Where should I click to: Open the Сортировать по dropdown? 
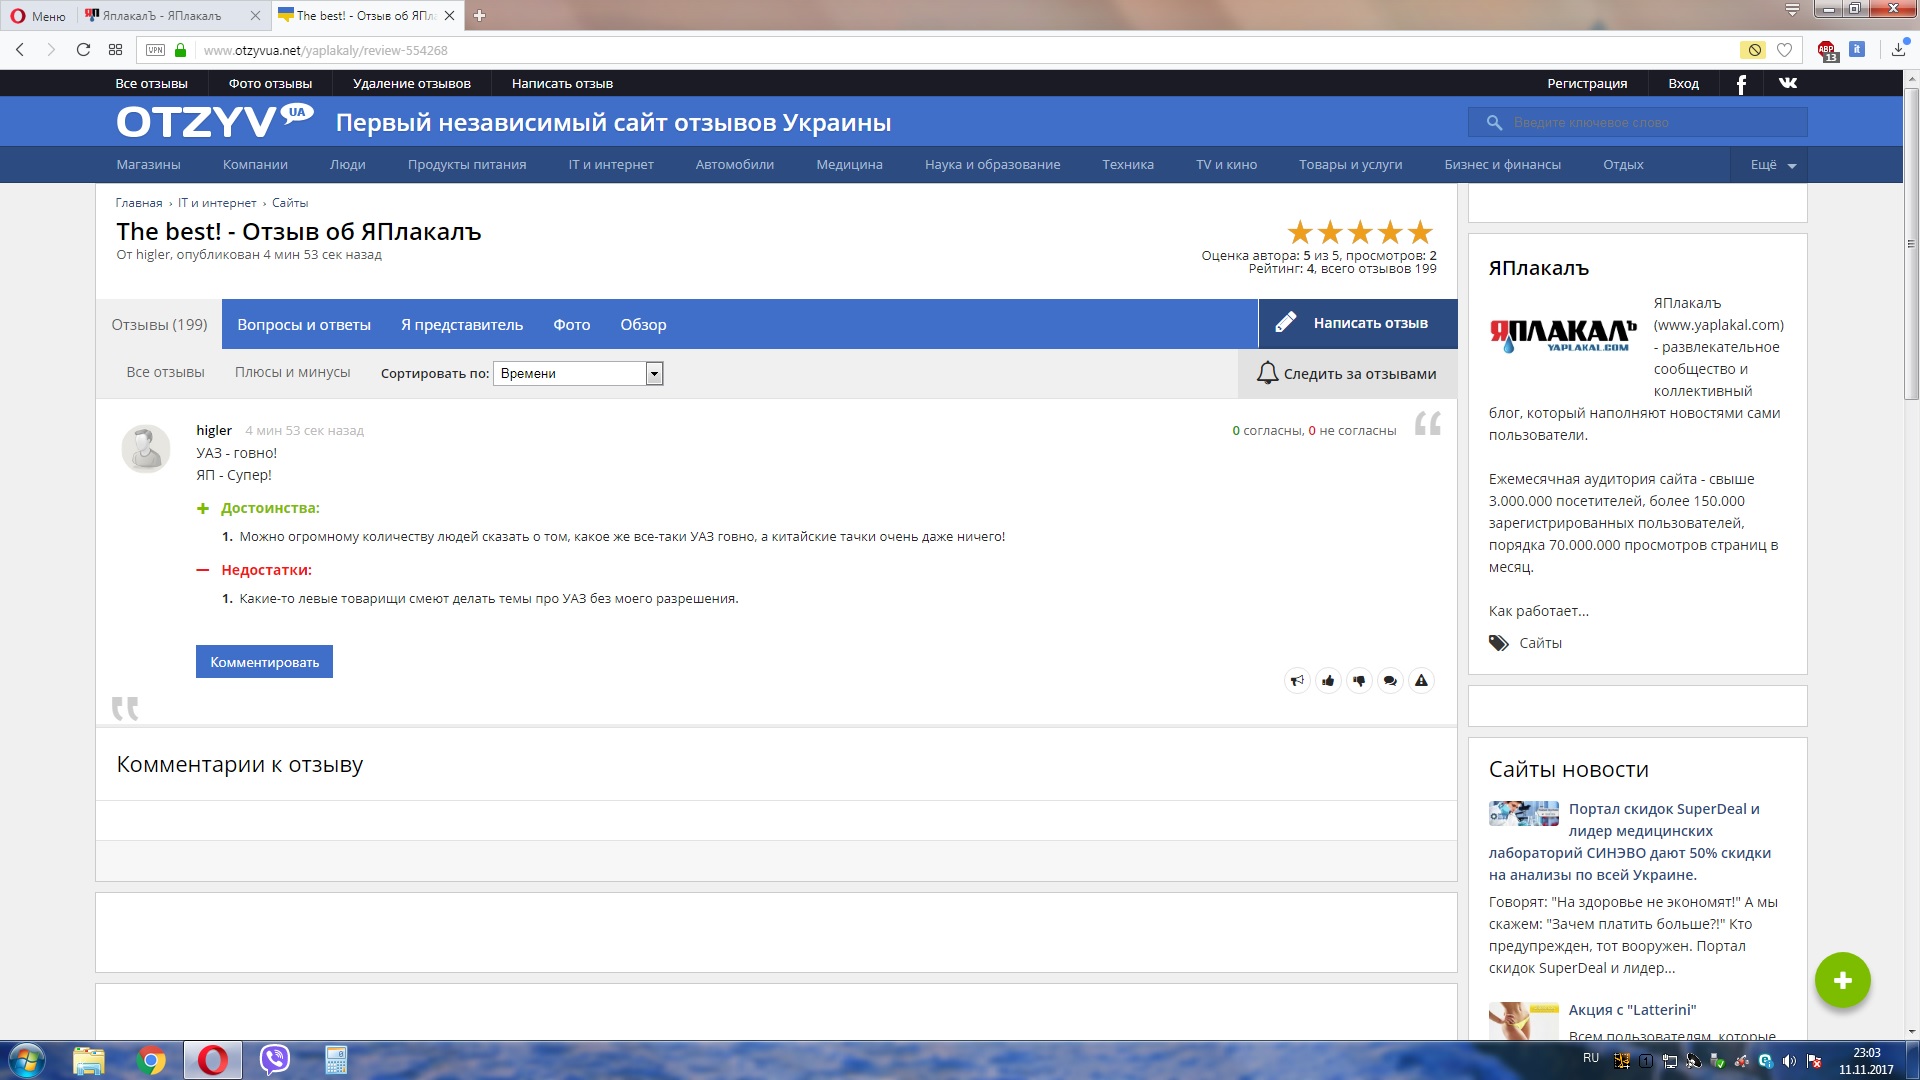click(x=578, y=373)
